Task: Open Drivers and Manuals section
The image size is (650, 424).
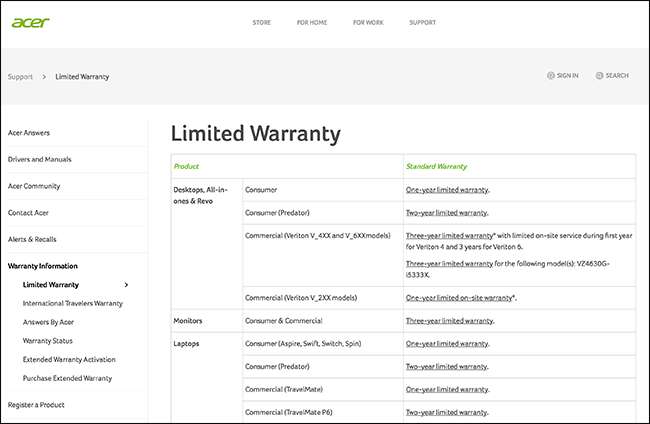Action: [x=39, y=159]
